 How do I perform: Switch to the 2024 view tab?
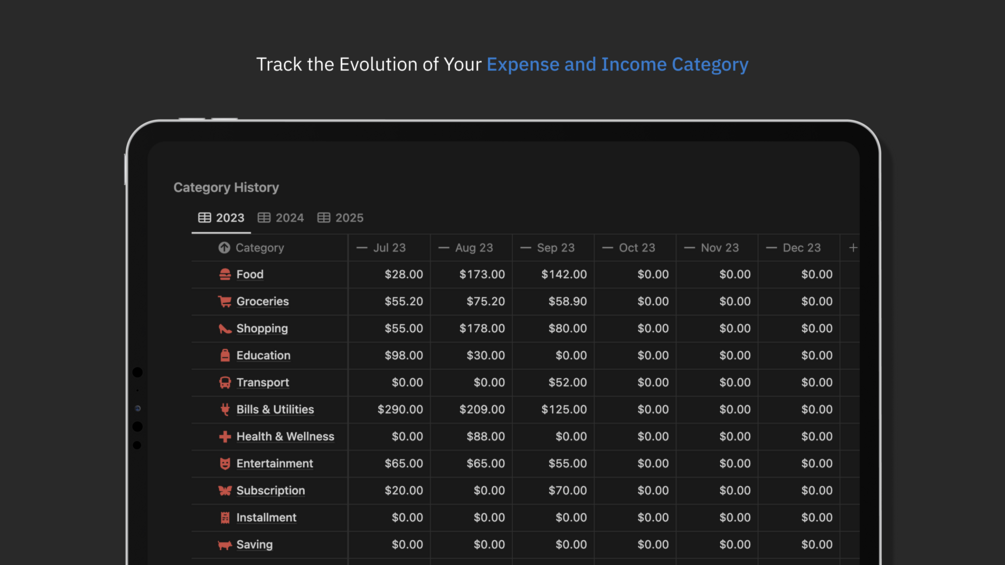pyautogui.click(x=281, y=218)
